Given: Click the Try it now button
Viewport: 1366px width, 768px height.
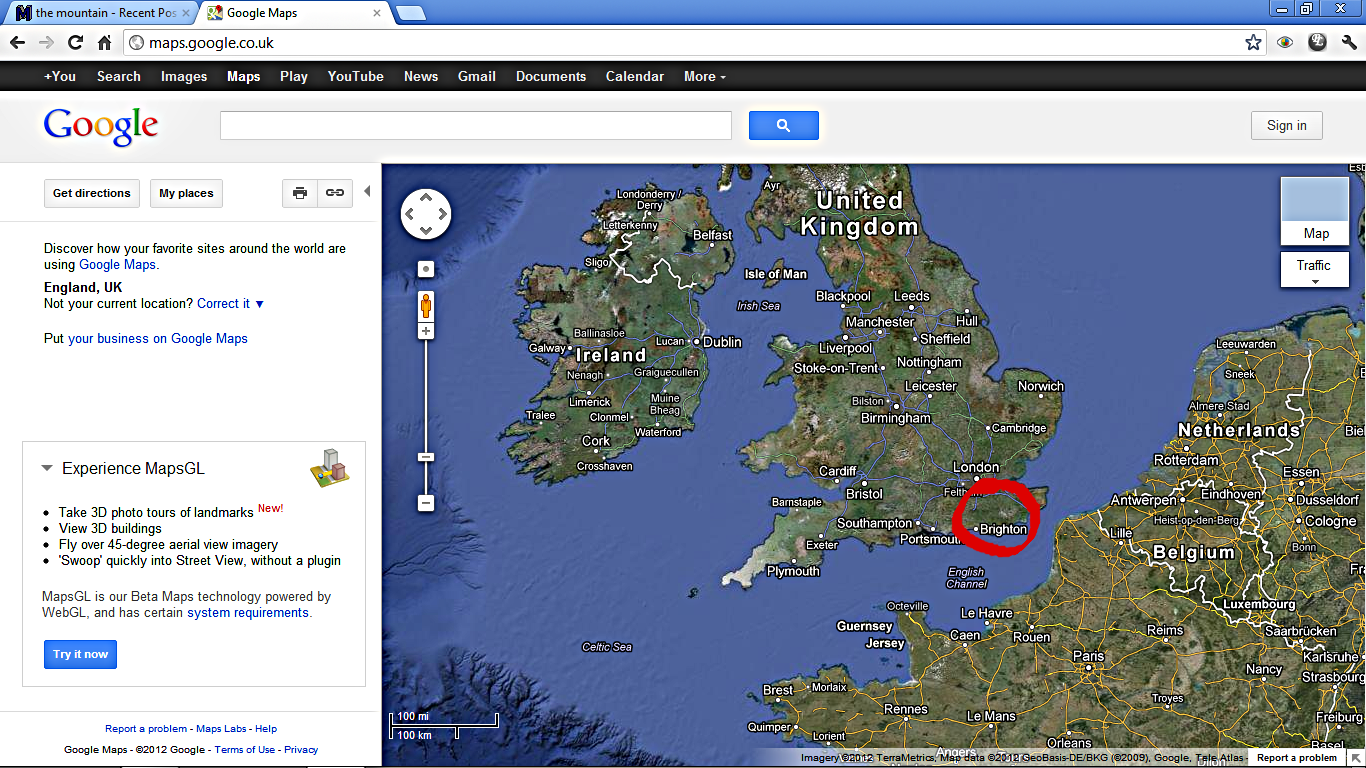Looking at the screenshot, I should click(x=80, y=654).
